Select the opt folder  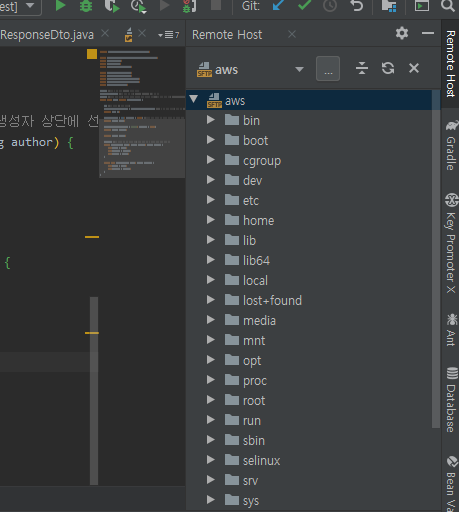click(252, 360)
